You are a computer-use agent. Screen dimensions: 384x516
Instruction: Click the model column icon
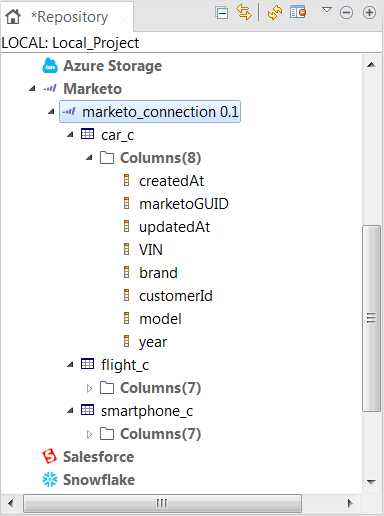coord(126,318)
